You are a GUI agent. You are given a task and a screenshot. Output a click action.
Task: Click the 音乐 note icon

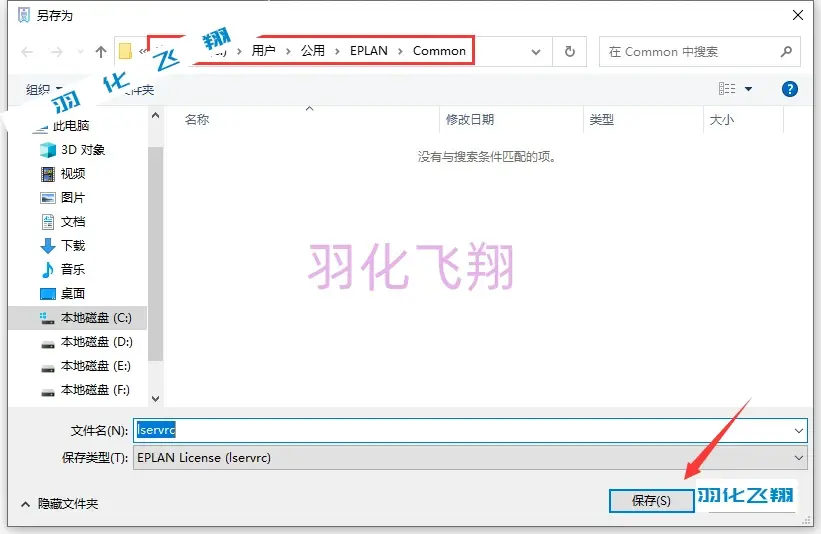point(48,269)
